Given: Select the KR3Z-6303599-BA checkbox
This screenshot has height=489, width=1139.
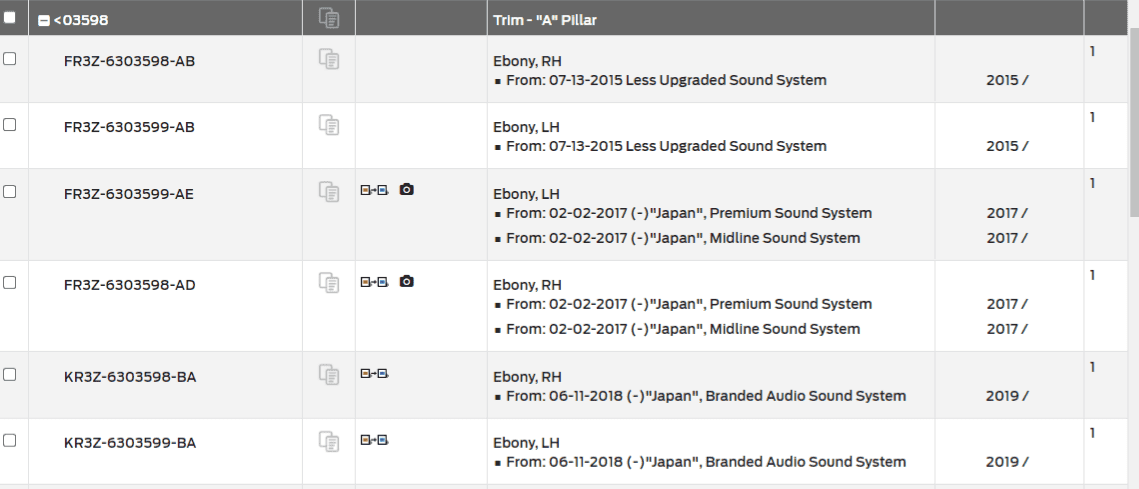Looking at the screenshot, I should [9, 440].
